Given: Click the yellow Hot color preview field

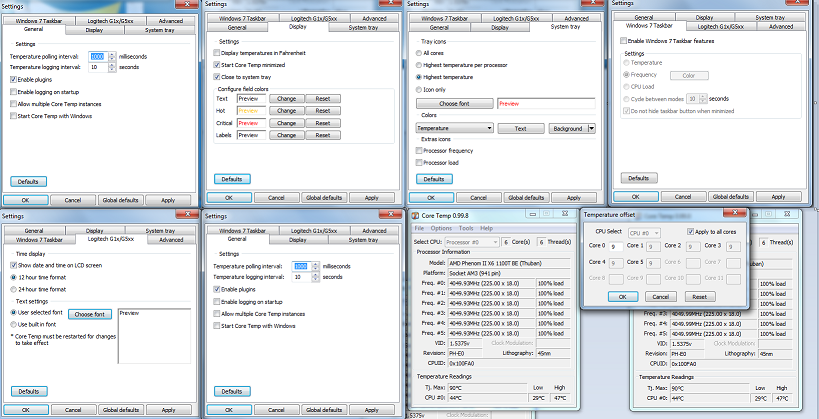Looking at the screenshot, I should (x=251, y=110).
